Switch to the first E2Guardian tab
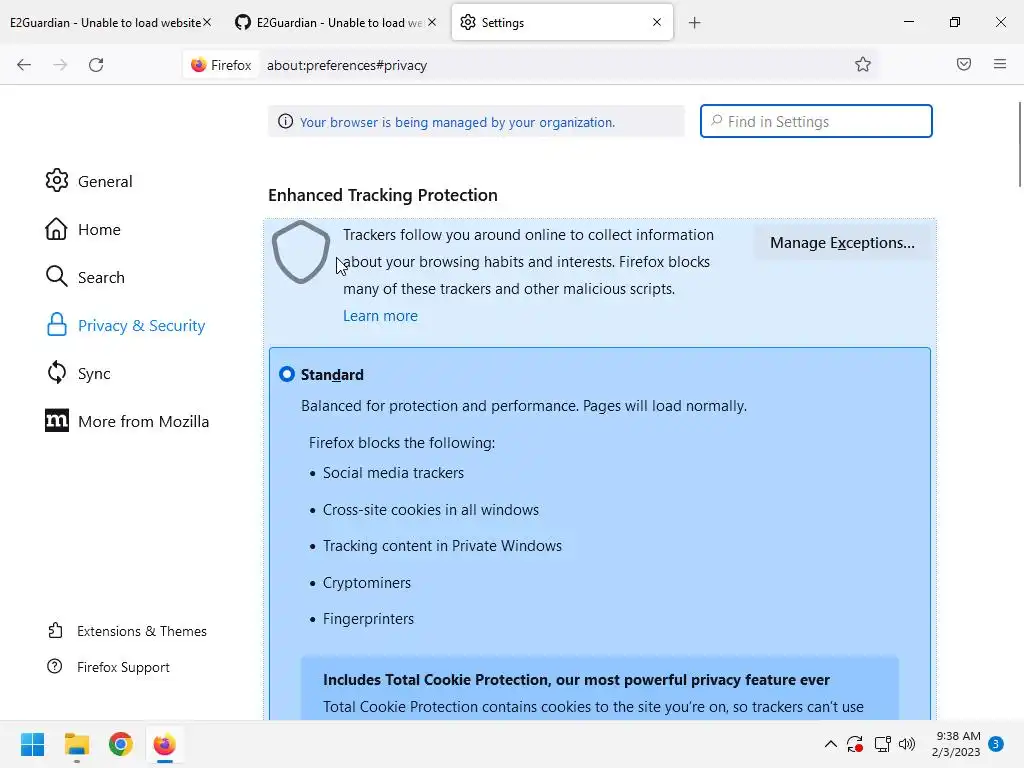This screenshot has width=1024, height=768. pos(104,23)
